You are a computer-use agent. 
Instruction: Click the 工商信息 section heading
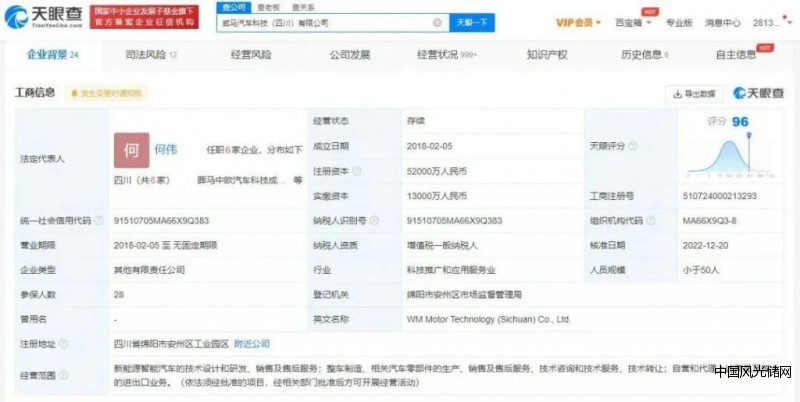click(35, 93)
